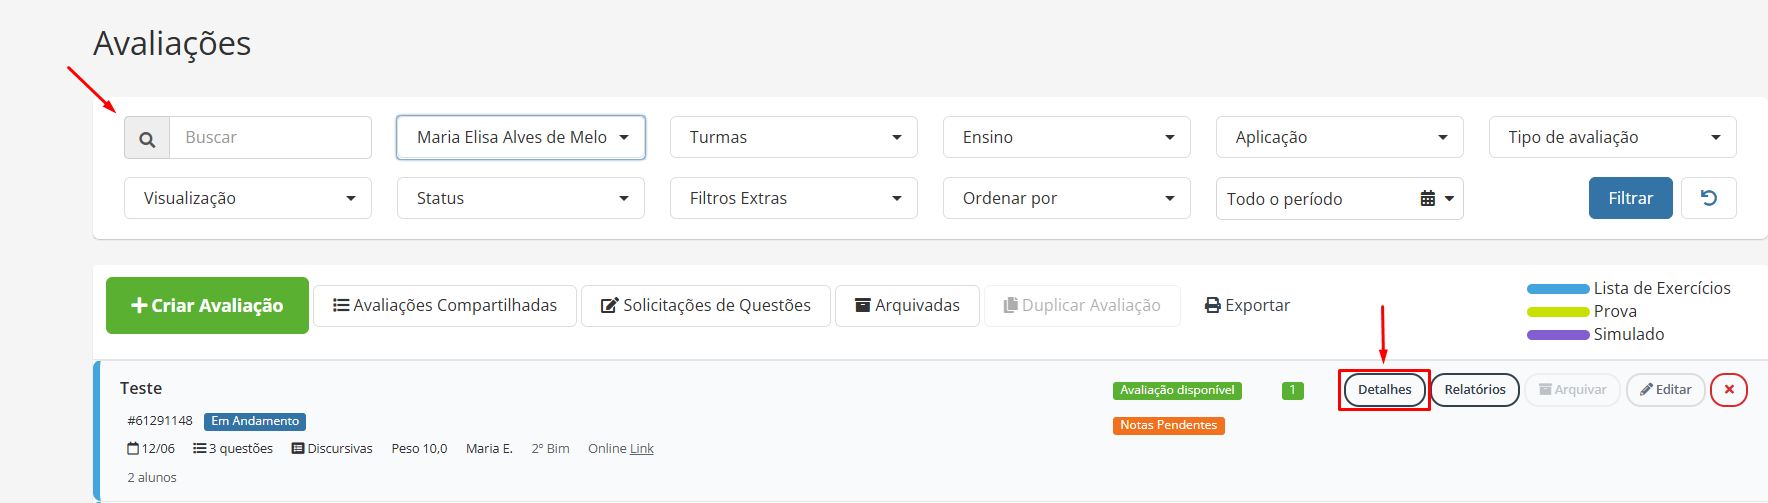This screenshot has width=1768, height=503.
Task: Open the Ensino dropdown
Action: pyautogui.click(x=1067, y=138)
